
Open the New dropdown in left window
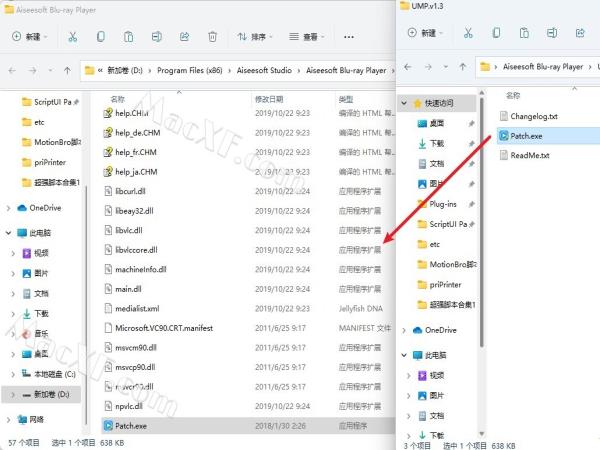coord(29,37)
